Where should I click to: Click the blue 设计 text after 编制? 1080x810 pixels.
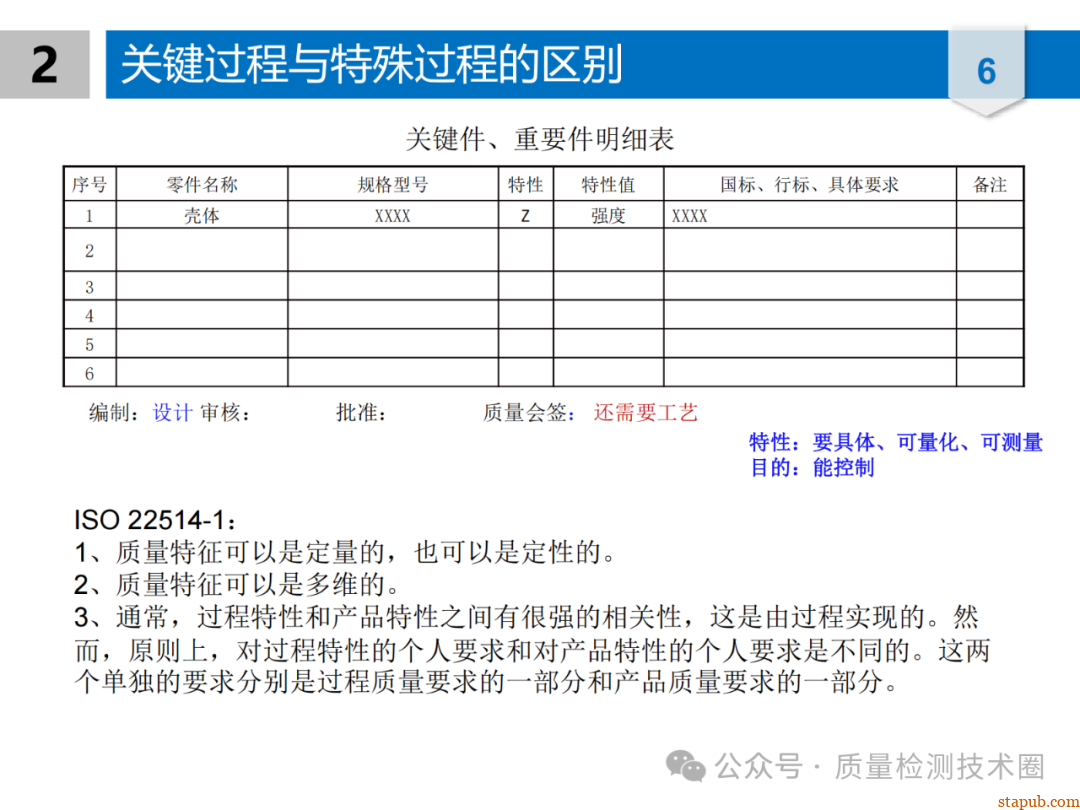point(172,413)
